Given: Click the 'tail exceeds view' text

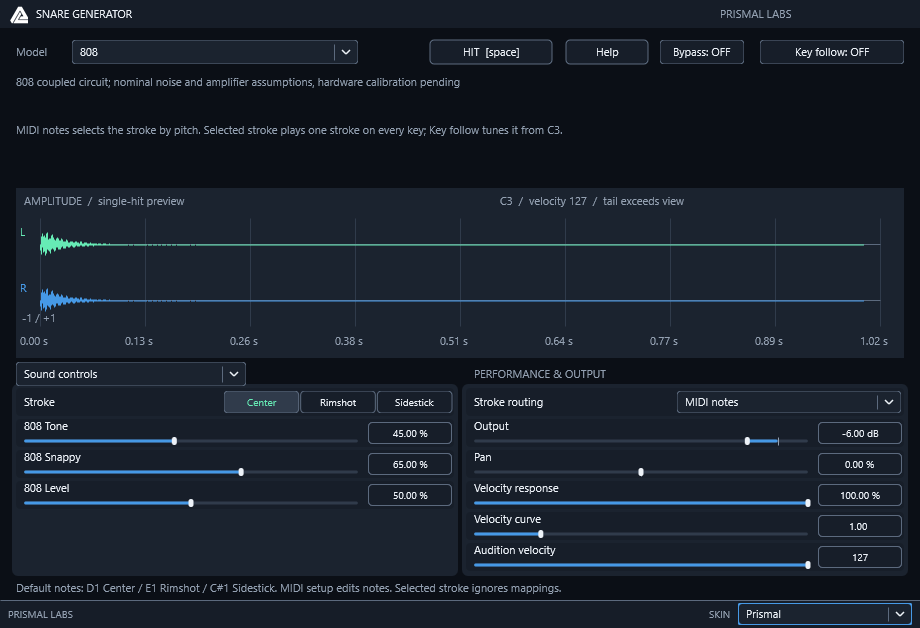Looking at the screenshot, I should [643, 201].
